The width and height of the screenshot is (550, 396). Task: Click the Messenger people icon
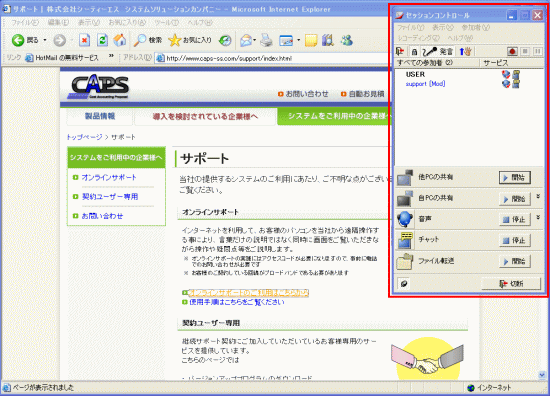[347, 41]
